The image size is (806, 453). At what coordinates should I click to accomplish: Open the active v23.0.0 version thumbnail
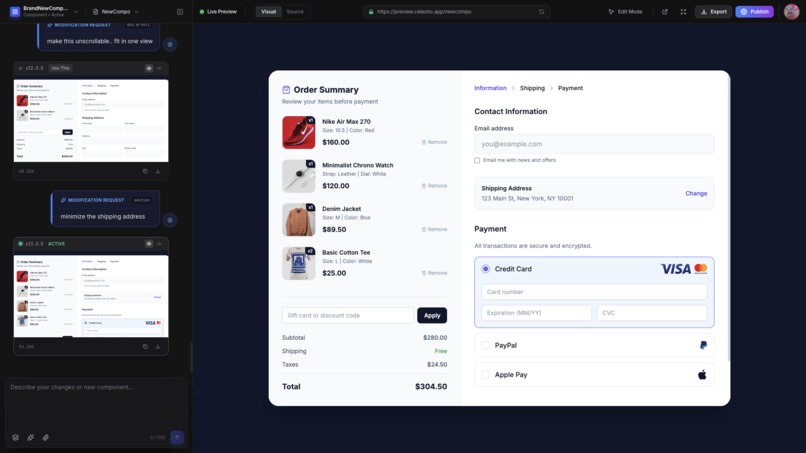coord(91,296)
